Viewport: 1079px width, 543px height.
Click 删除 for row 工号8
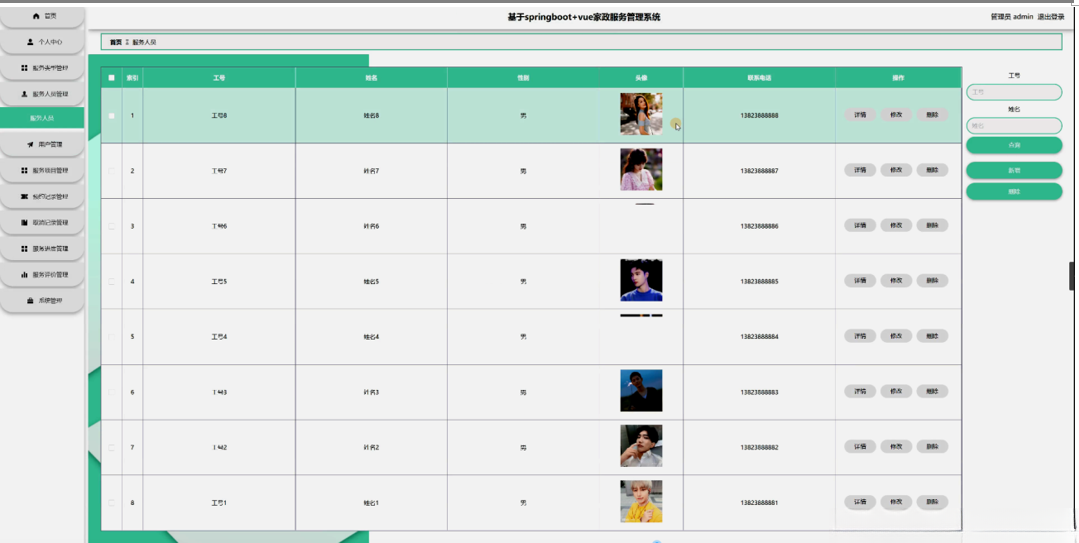pos(932,115)
